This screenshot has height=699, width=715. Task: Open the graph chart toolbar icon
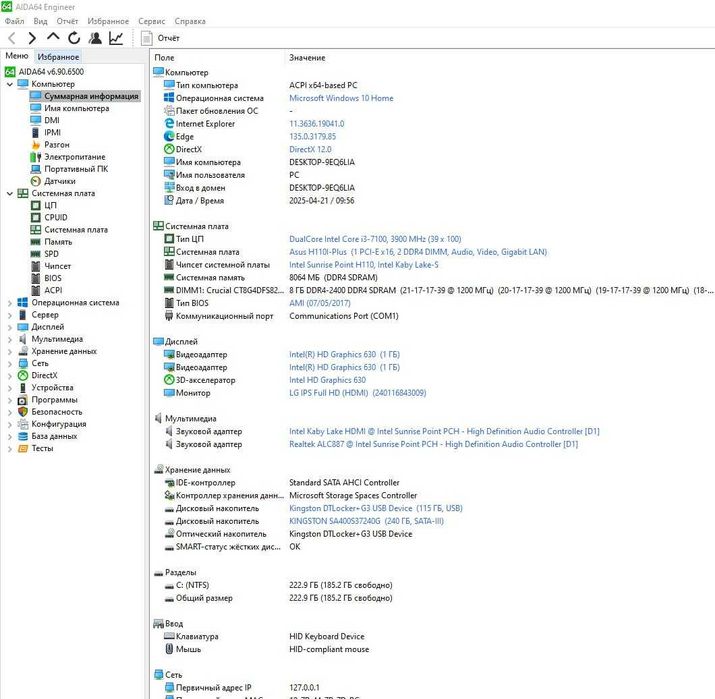116,38
